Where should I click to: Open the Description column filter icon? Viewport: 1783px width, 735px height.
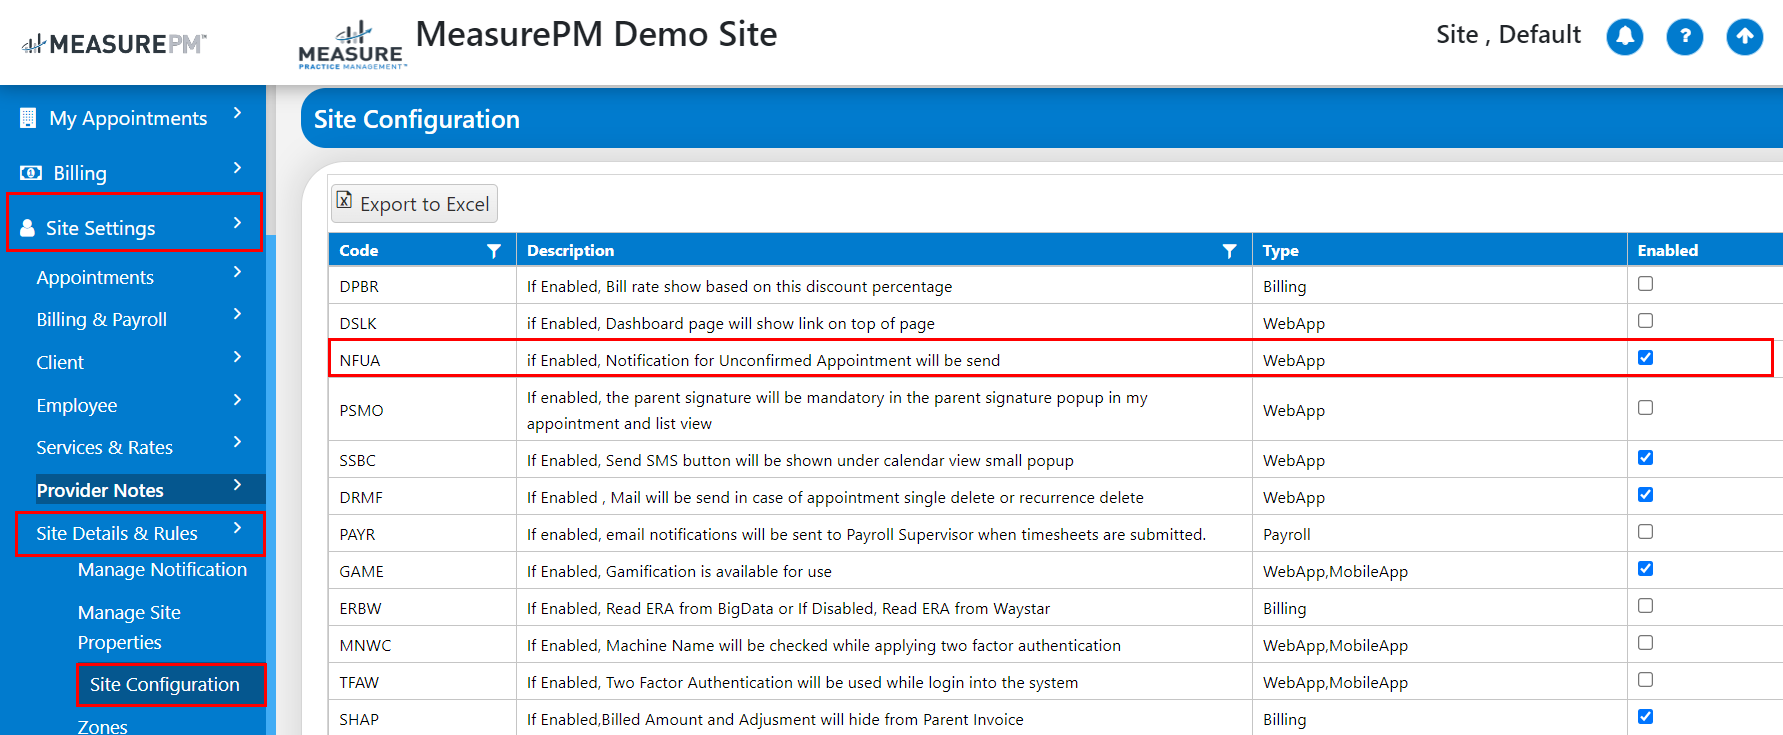tap(1230, 251)
